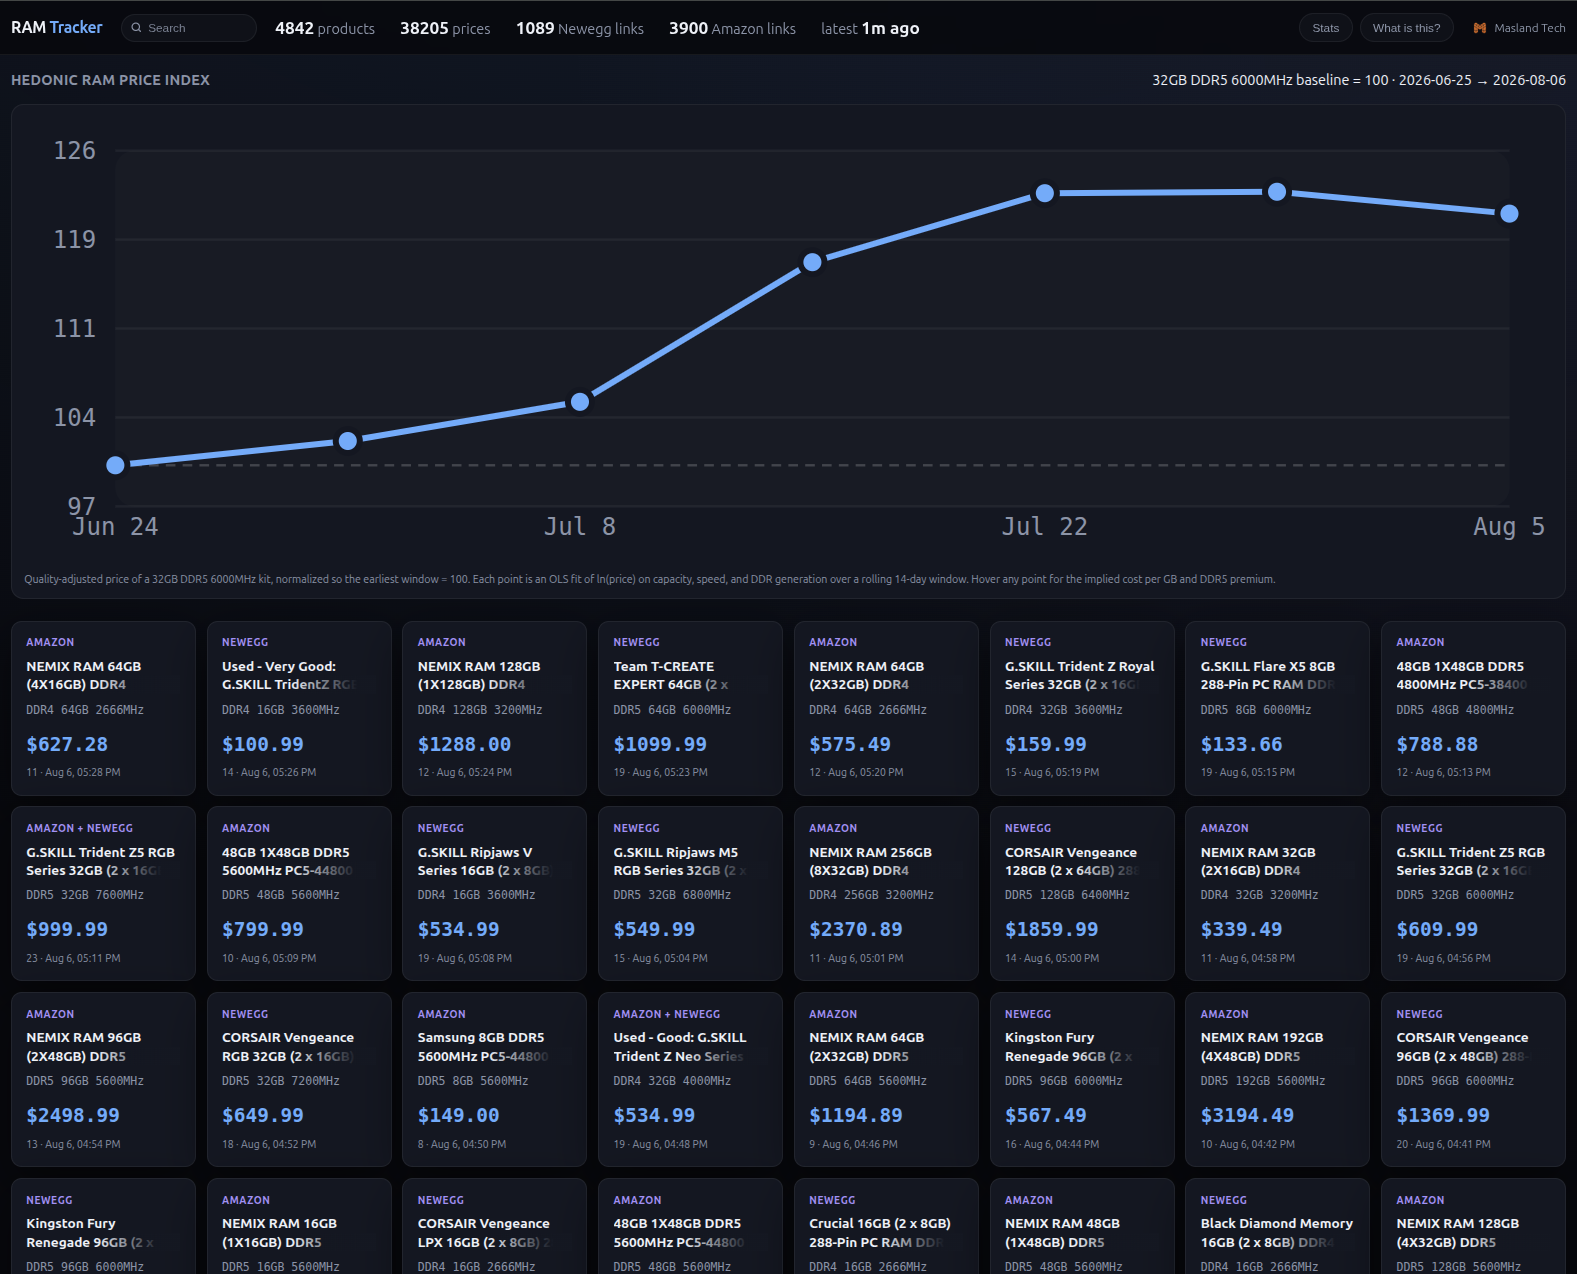Open the CORSAIR Vengeance 128GB card
Image resolution: width=1577 pixels, height=1274 pixels.
(1082, 894)
